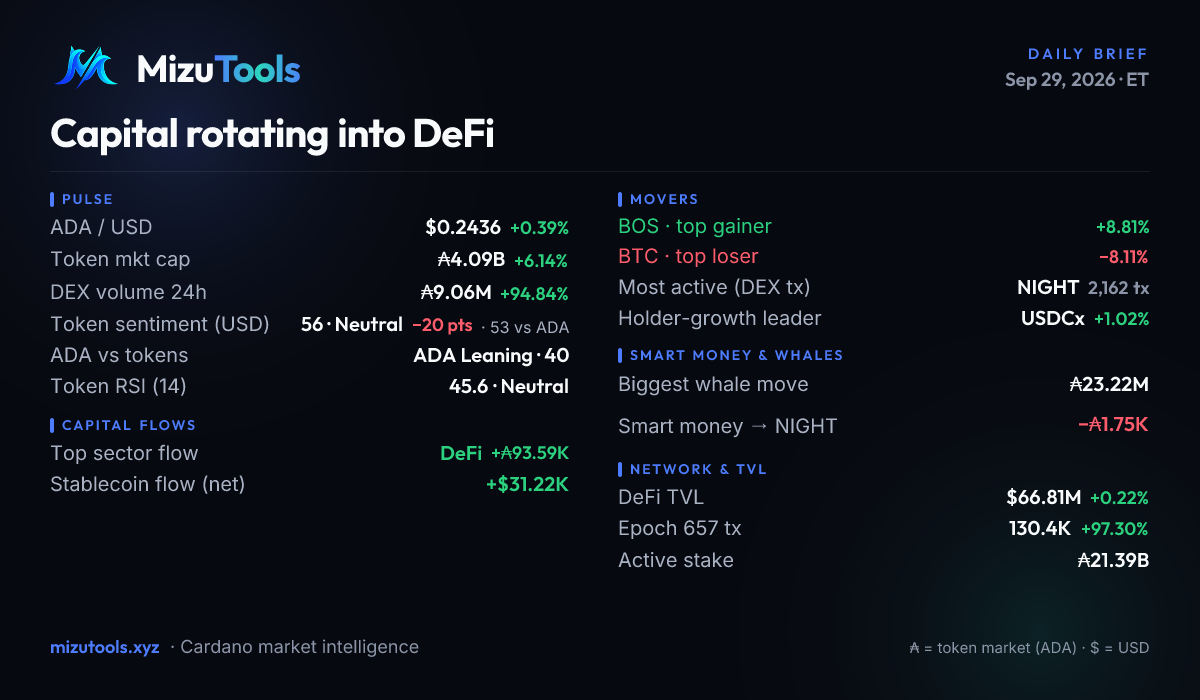Click the Smart money NIGHT negative value
Image resolution: width=1200 pixels, height=700 pixels.
tap(1113, 424)
